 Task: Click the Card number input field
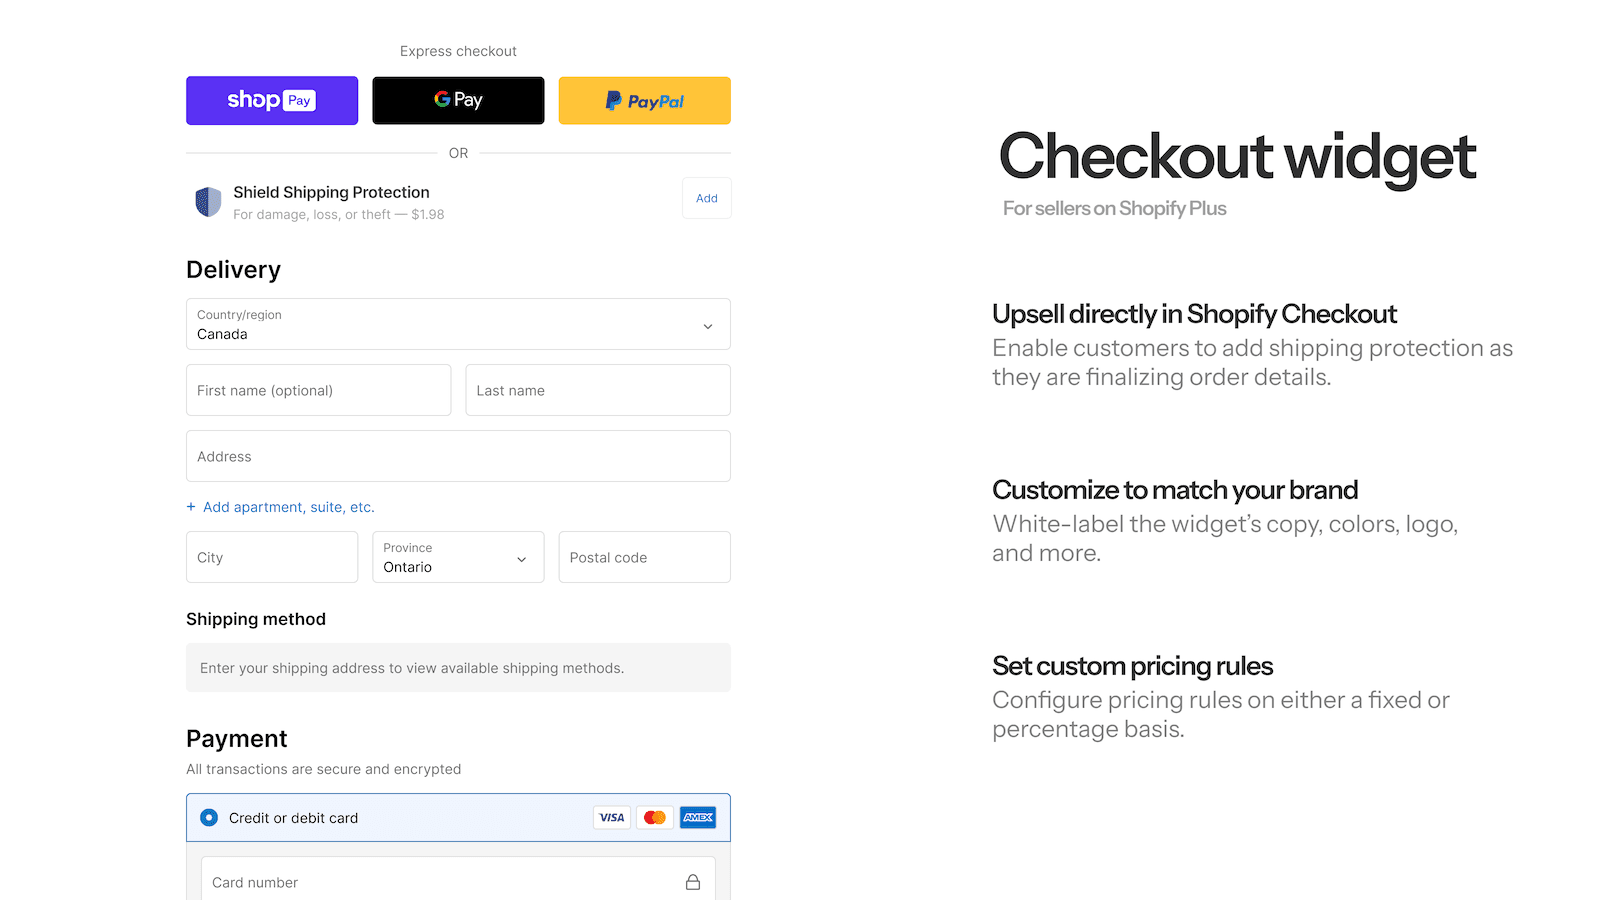click(440, 882)
